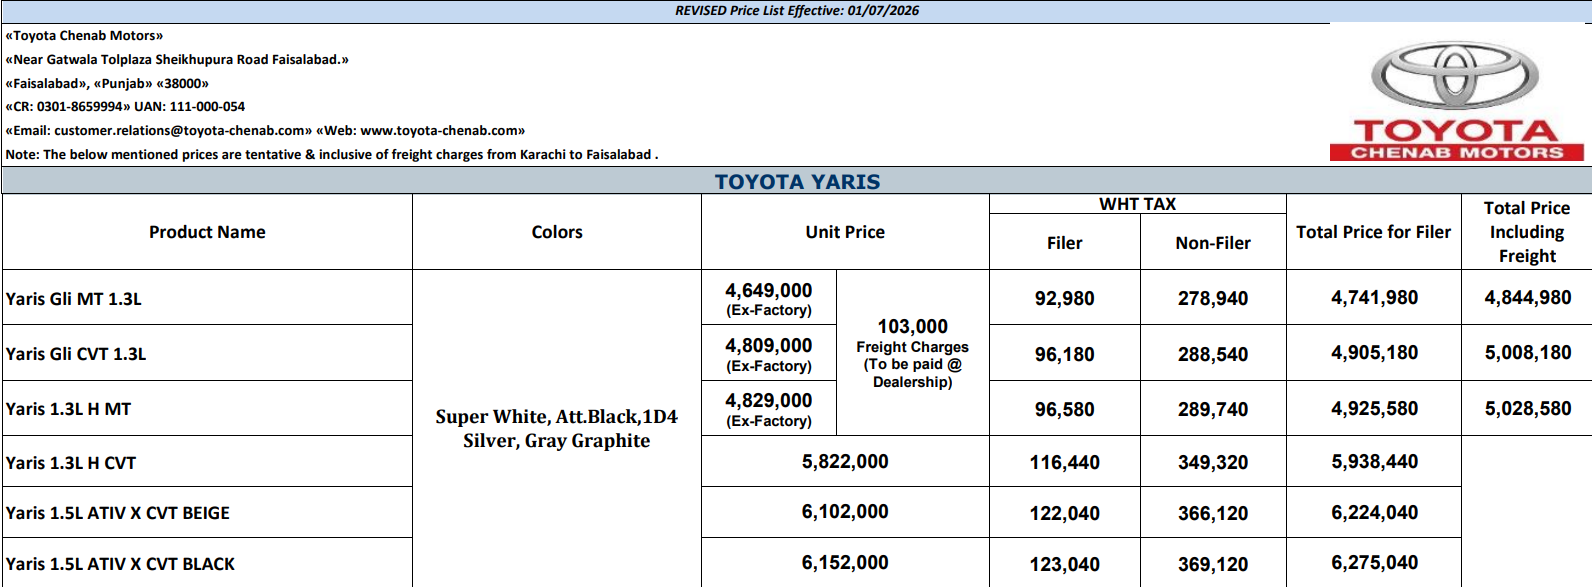The image size is (1592, 587).
Task: Click the 103,000 Freight Charges cell
Action: (913, 353)
